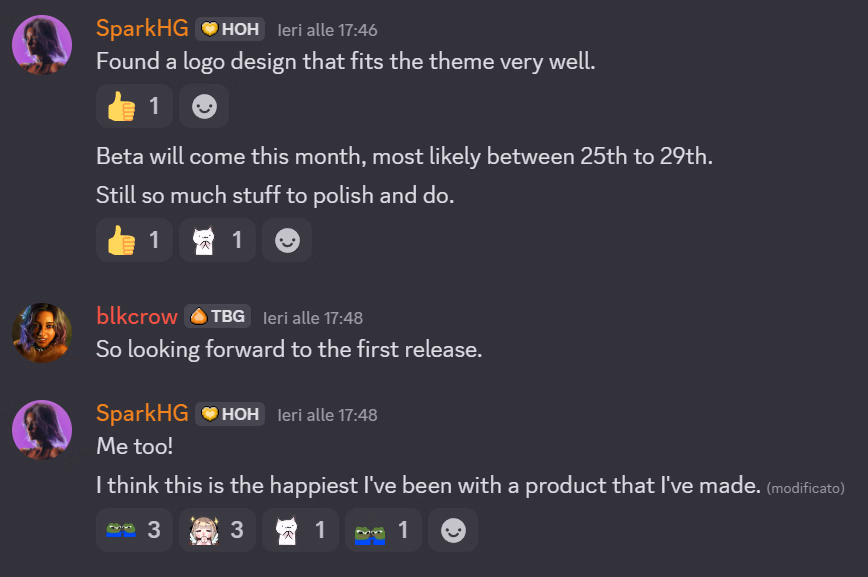
Task: Toggle the hugging frogs reaction with count 3
Action: [x=134, y=530]
